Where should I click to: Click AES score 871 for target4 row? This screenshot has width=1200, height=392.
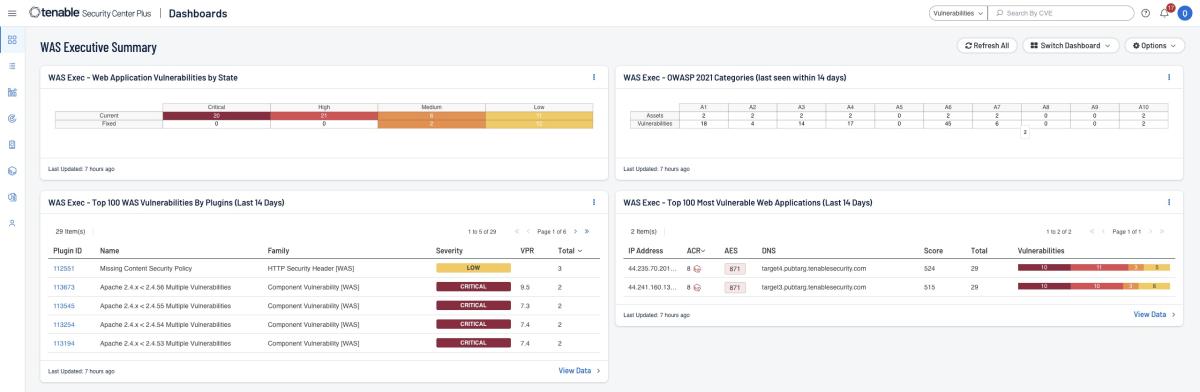tap(734, 269)
